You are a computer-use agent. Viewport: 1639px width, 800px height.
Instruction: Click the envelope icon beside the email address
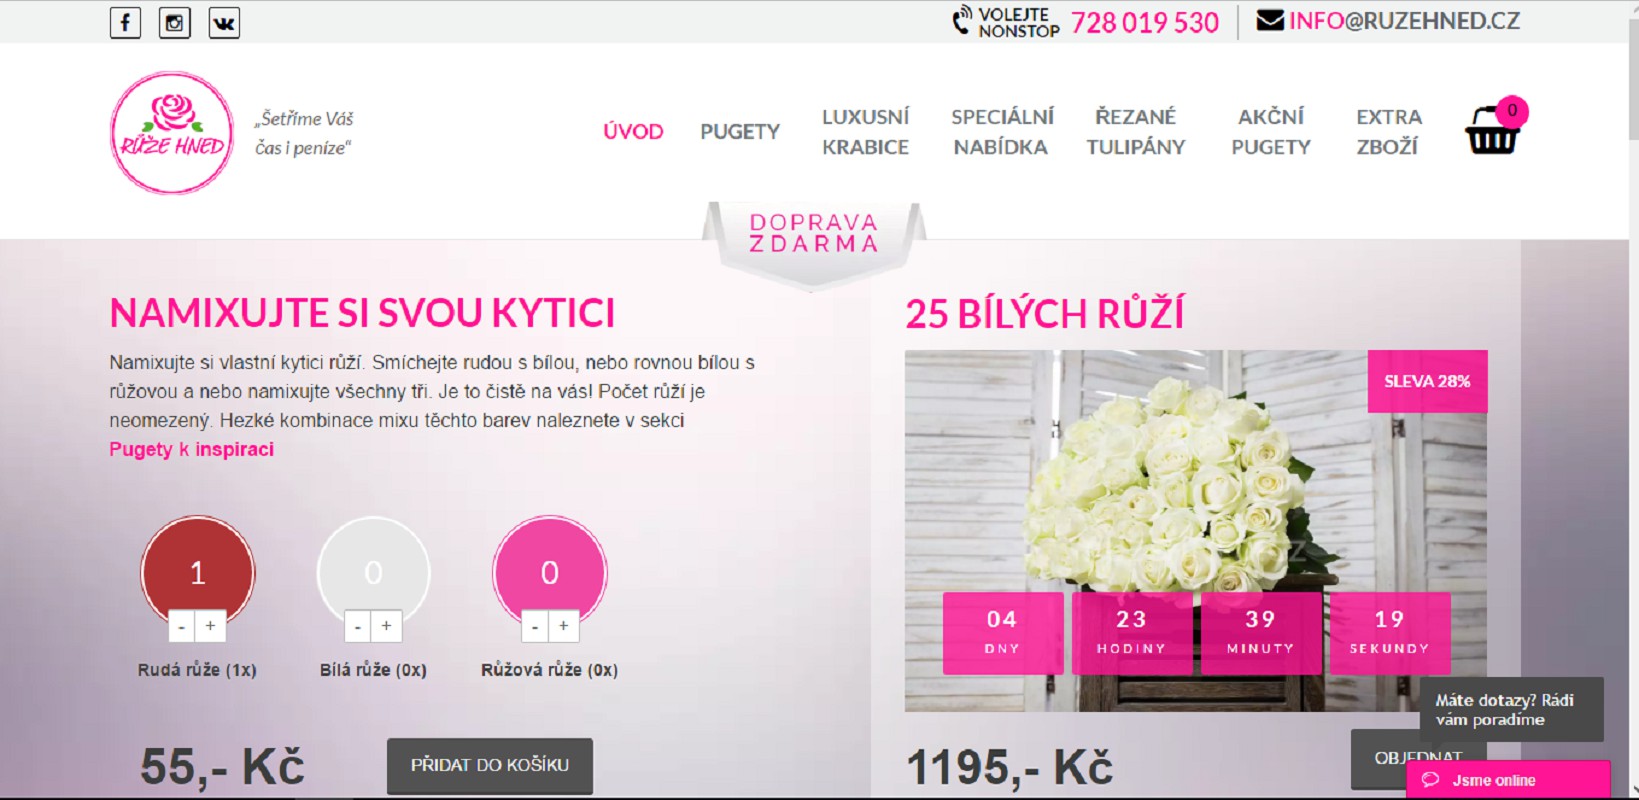(1270, 20)
